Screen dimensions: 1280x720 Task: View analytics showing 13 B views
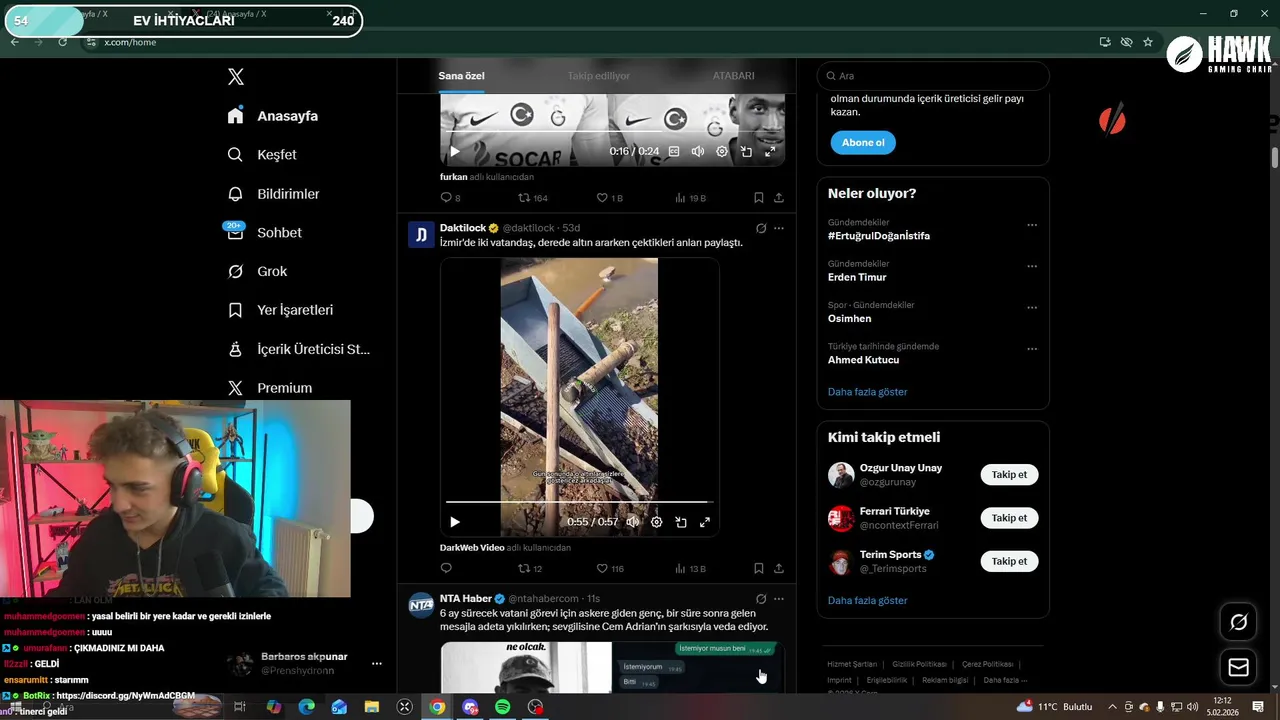tap(690, 568)
